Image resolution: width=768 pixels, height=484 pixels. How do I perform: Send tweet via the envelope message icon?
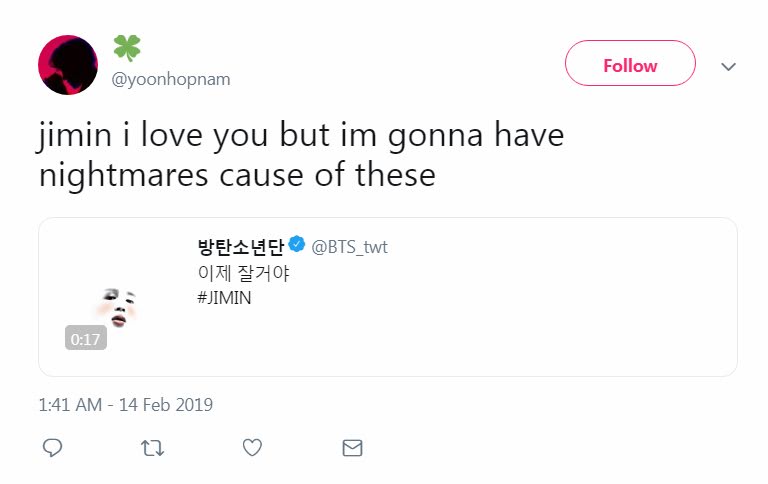pyautogui.click(x=352, y=448)
